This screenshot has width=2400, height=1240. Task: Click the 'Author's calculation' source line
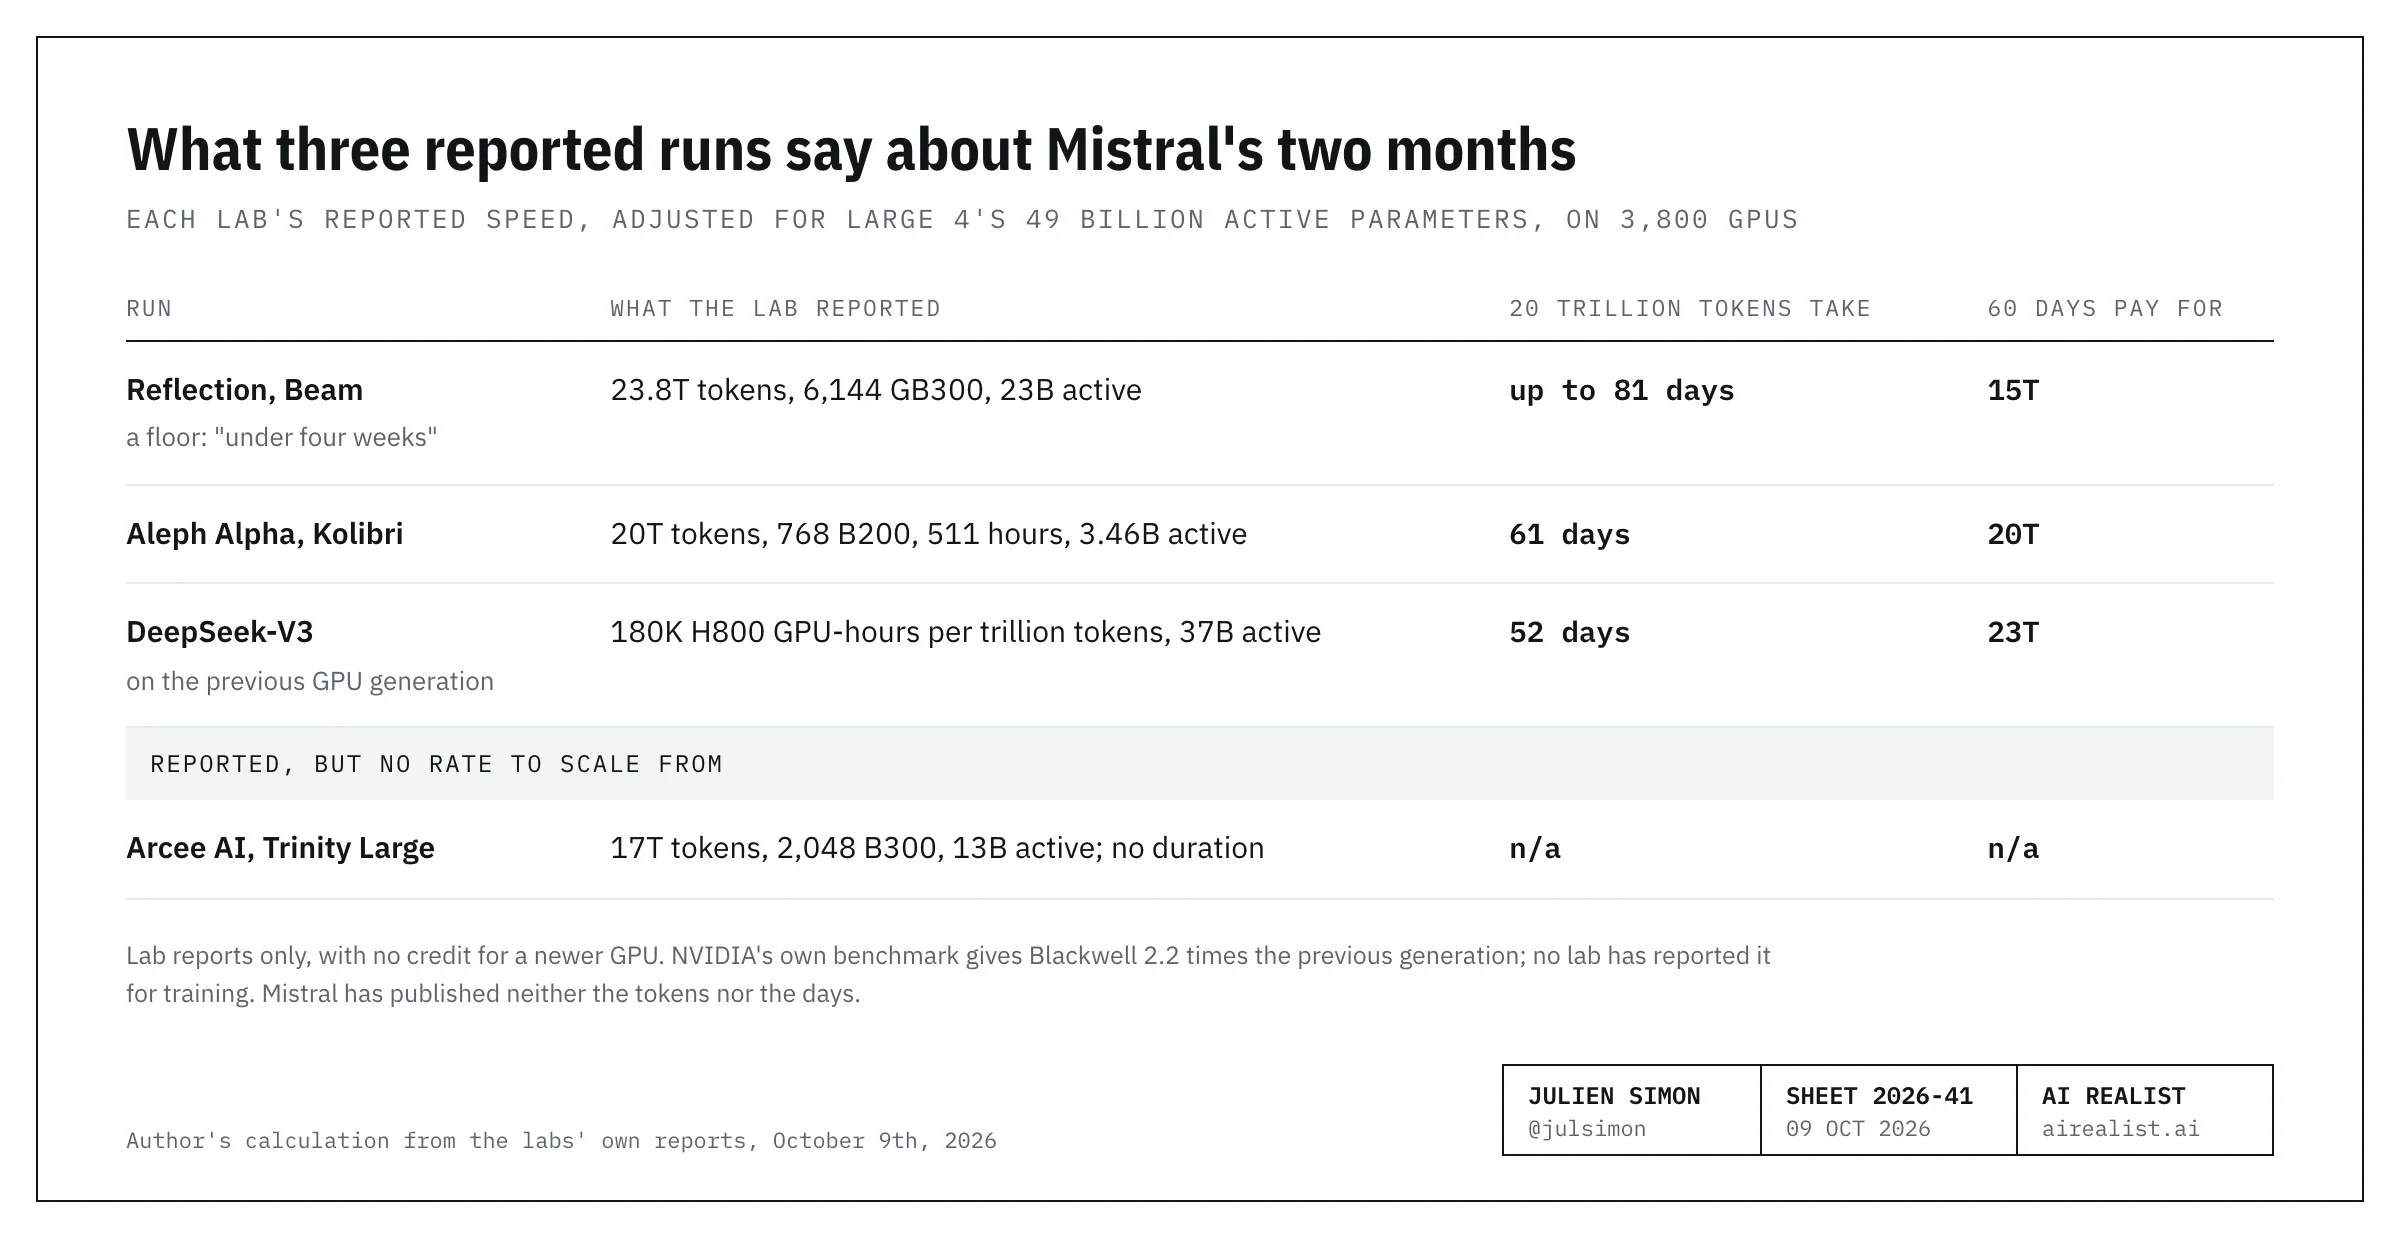pyautogui.click(x=561, y=1141)
